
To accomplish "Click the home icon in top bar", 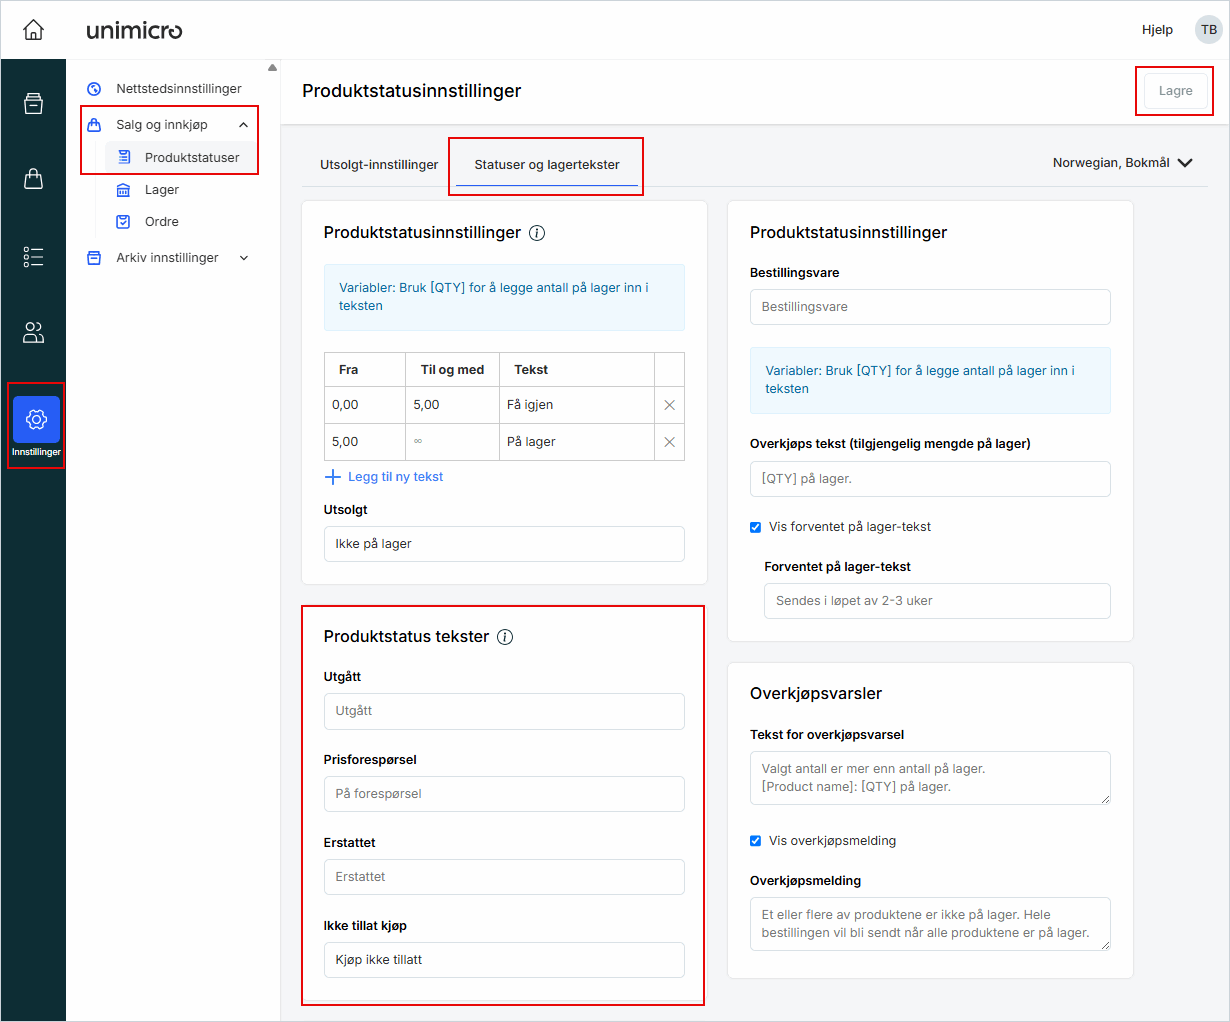I will pos(33,30).
